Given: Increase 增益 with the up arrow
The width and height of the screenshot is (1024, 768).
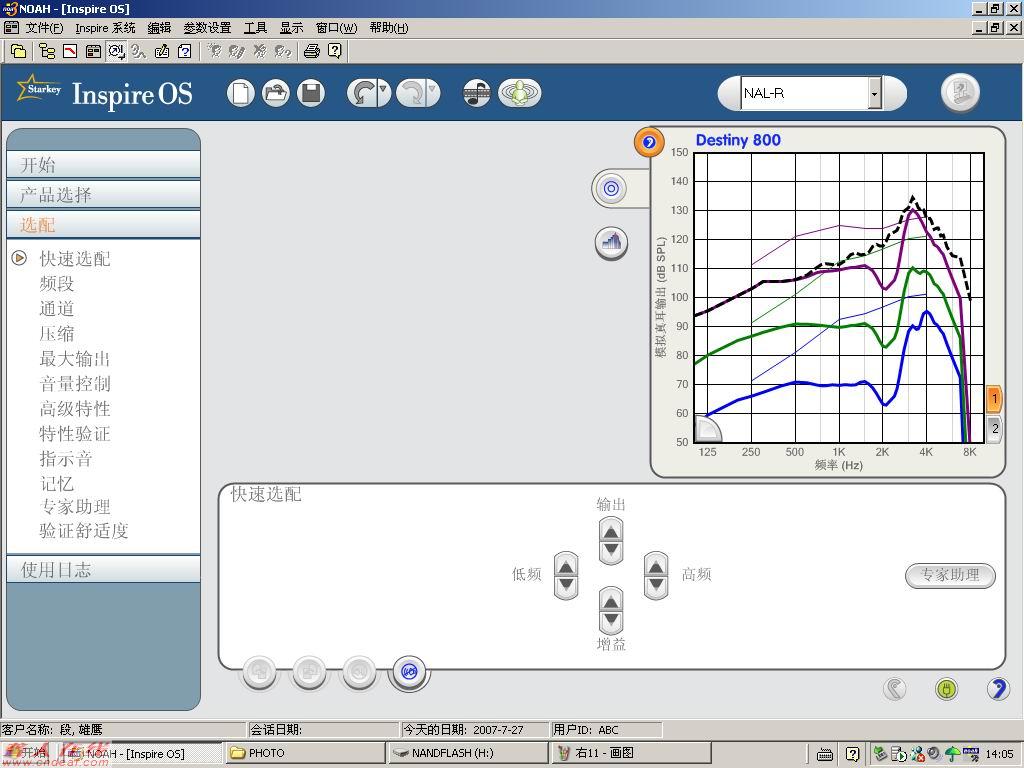Looking at the screenshot, I should (611, 601).
